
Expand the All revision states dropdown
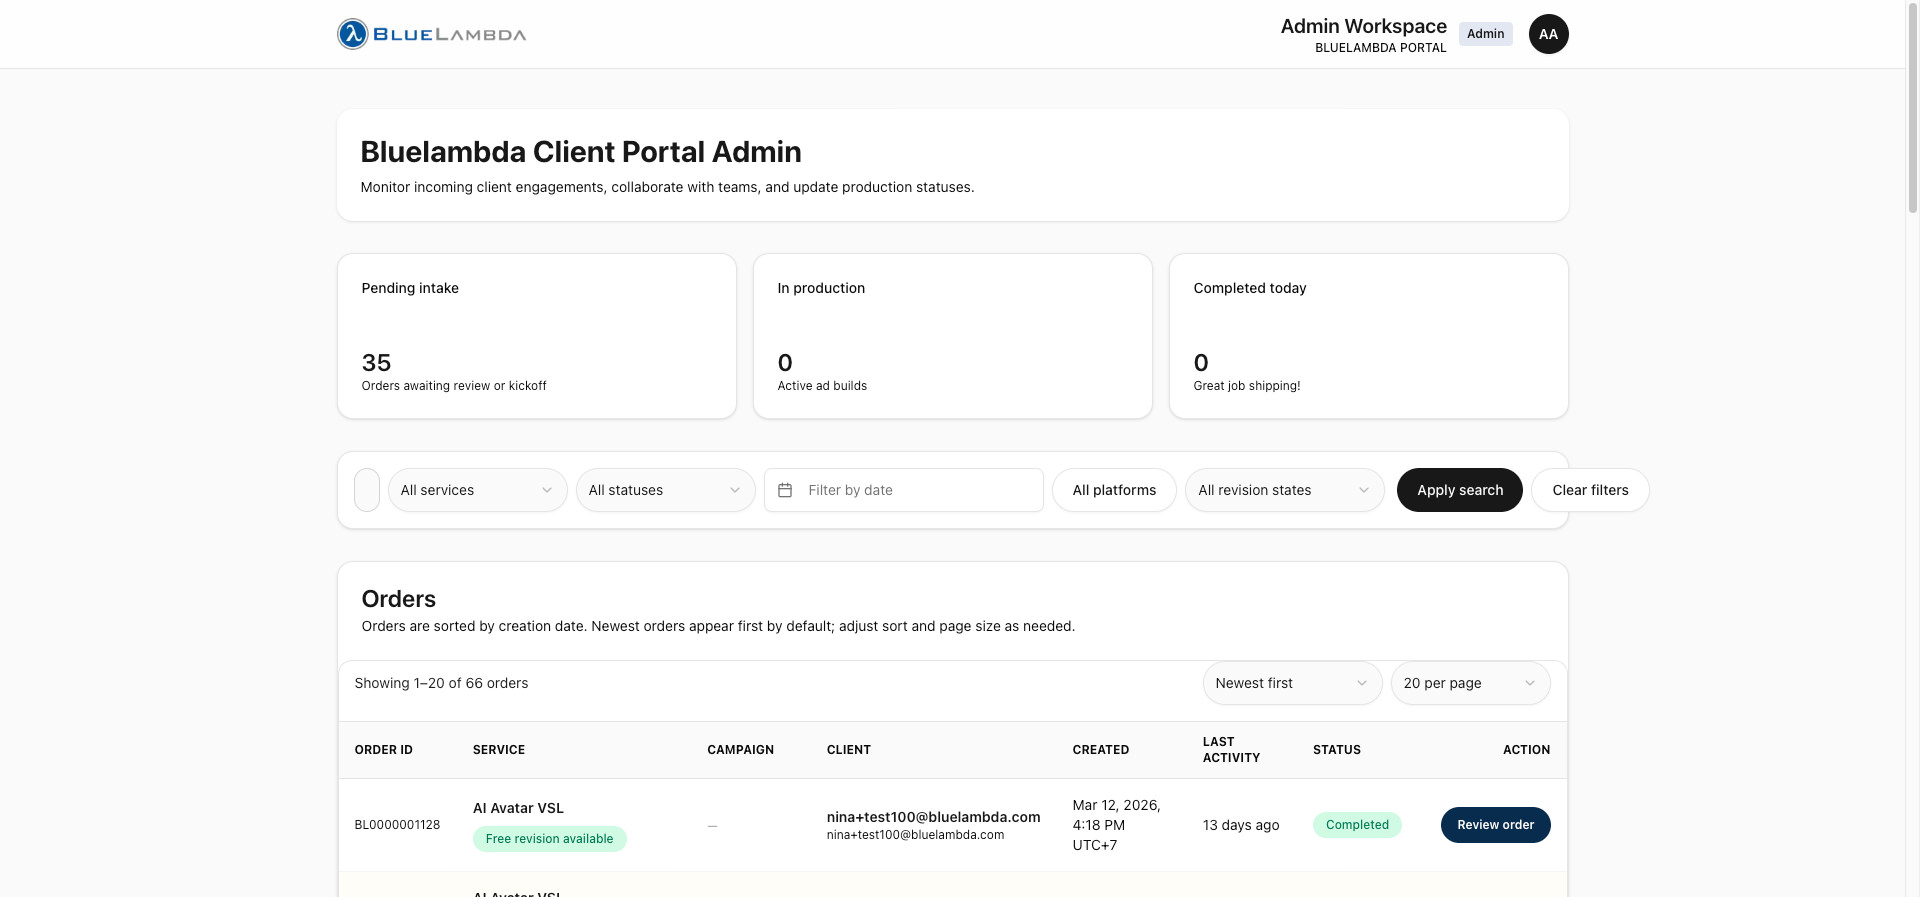tap(1284, 490)
